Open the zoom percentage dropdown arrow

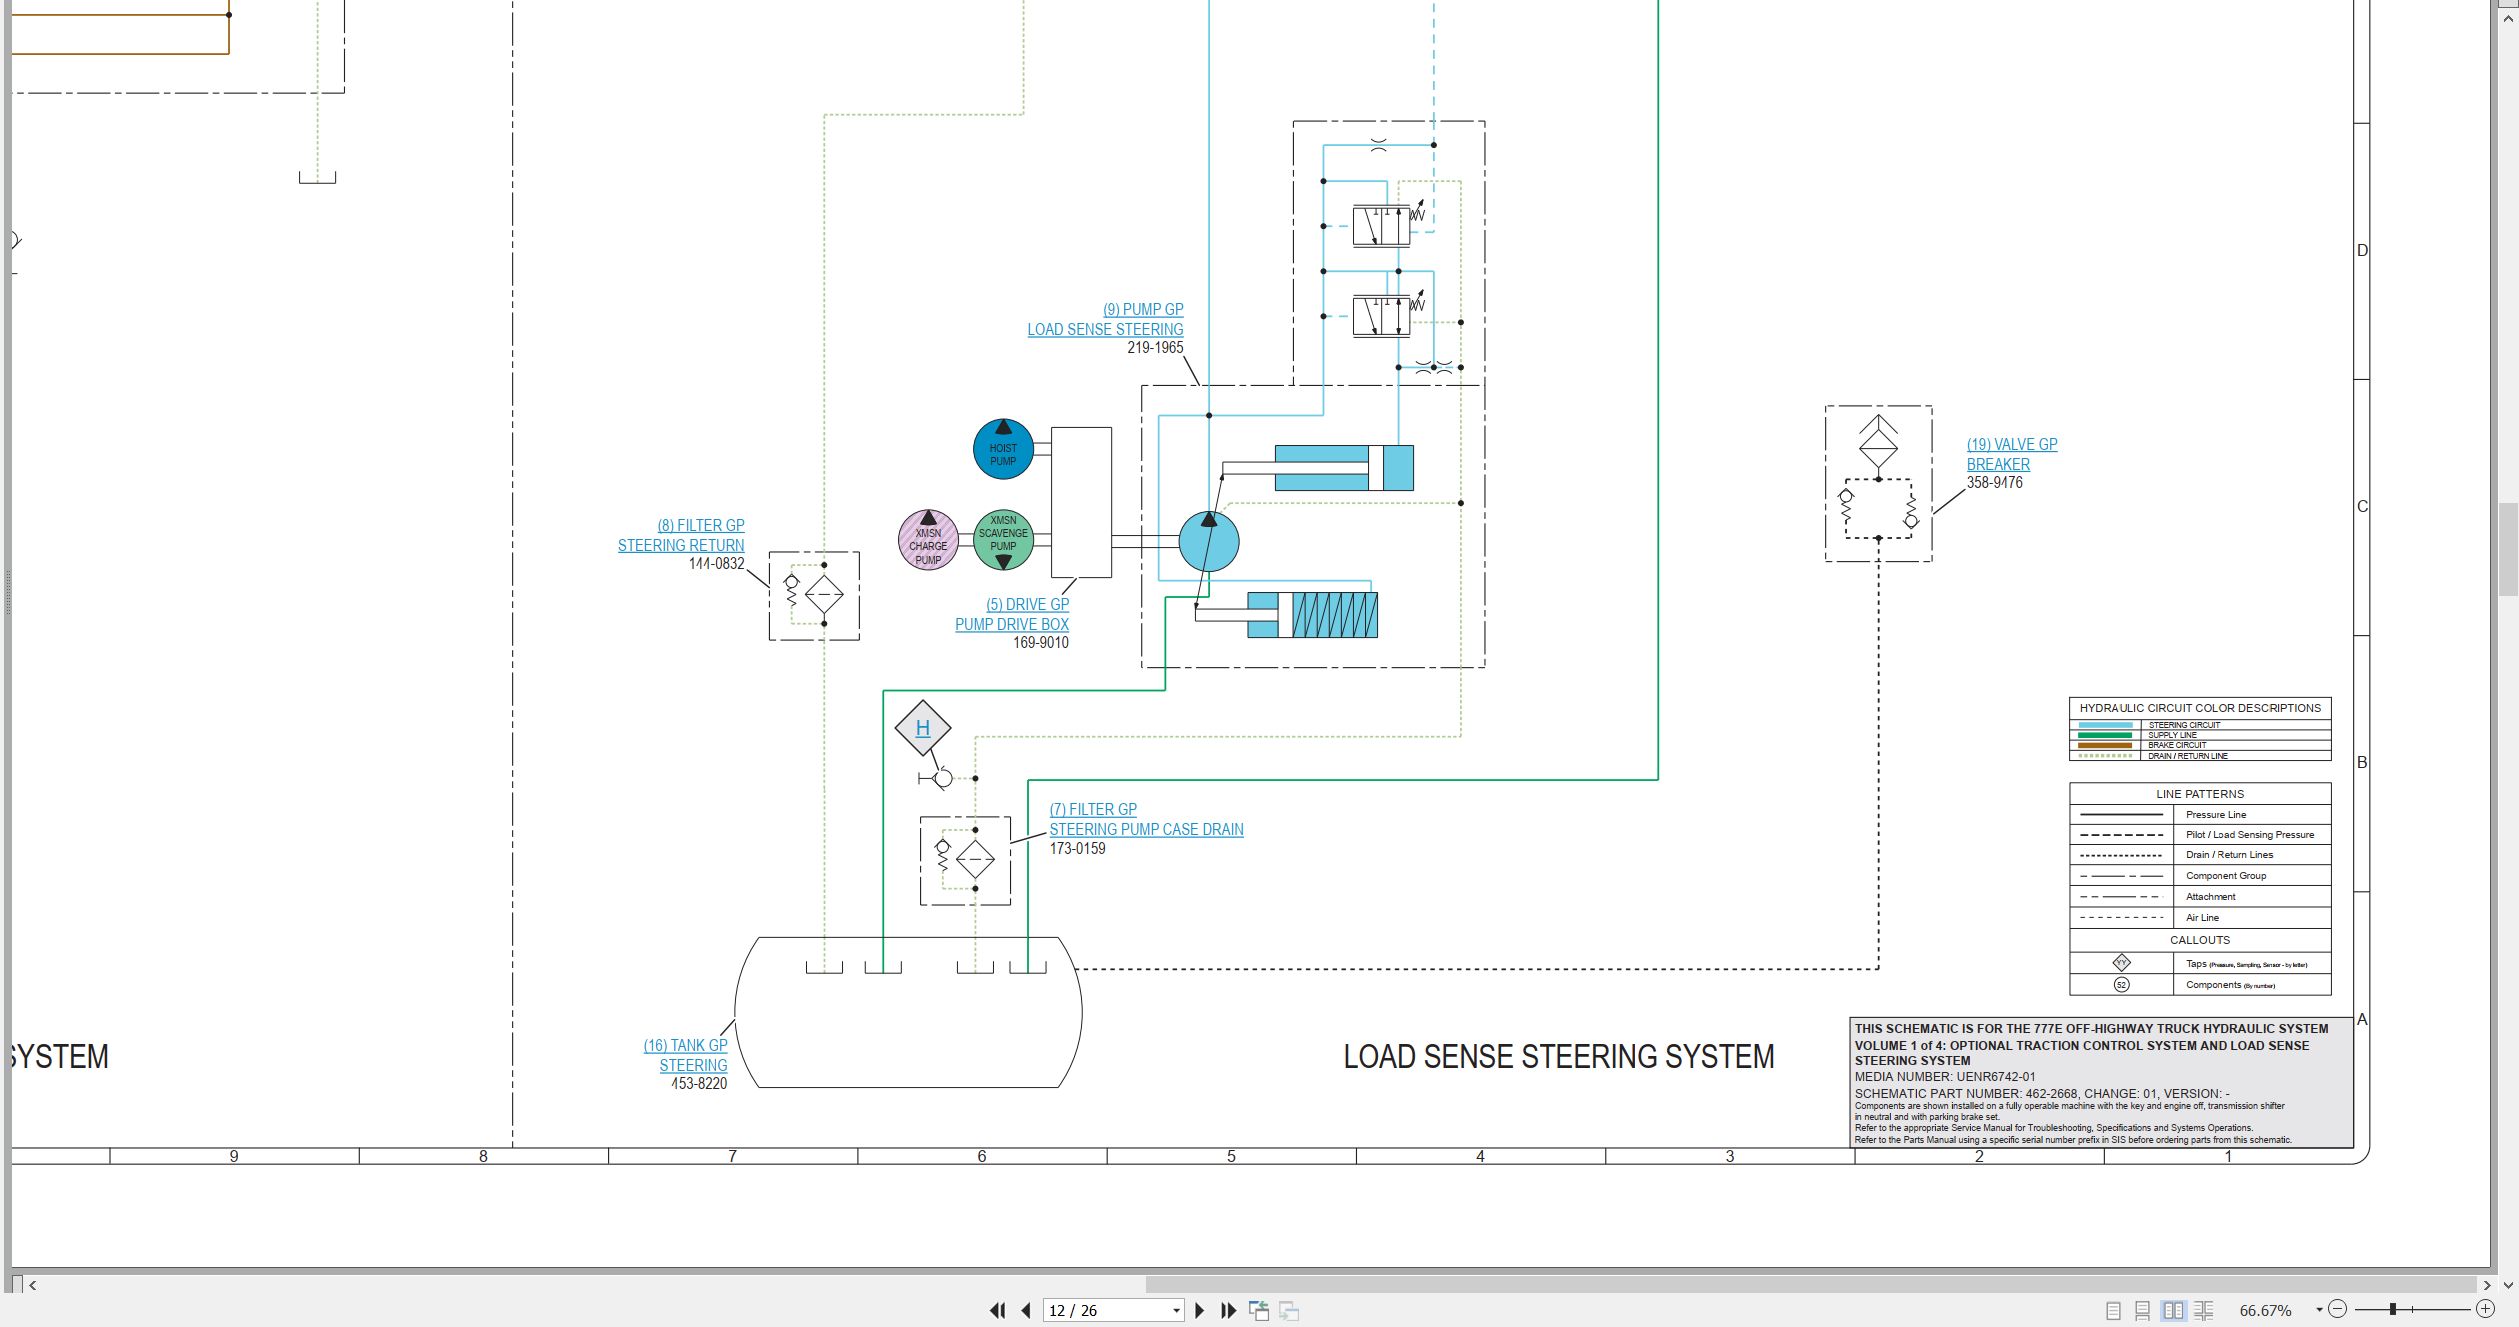2319,1310
